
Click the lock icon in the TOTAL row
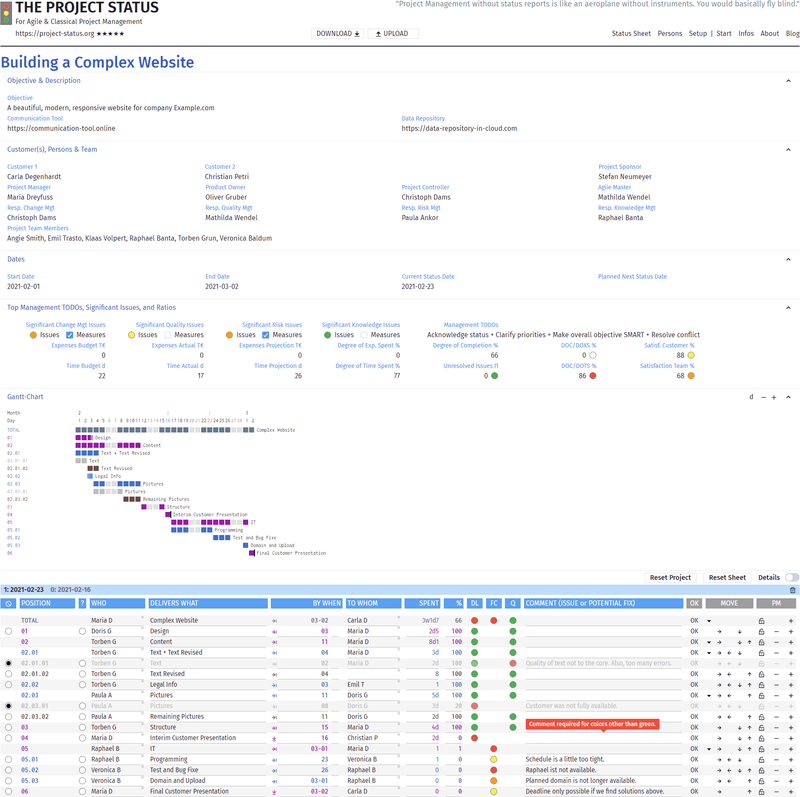click(761, 620)
